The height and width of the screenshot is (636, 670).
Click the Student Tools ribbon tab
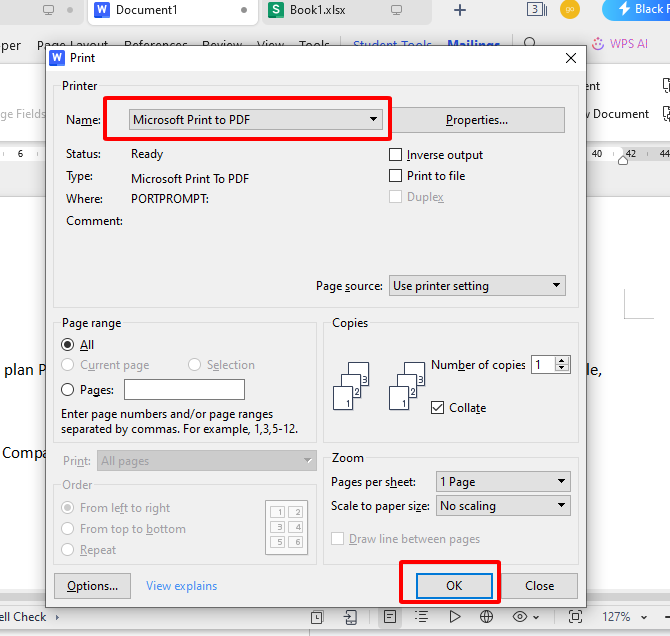click(392, 44)
